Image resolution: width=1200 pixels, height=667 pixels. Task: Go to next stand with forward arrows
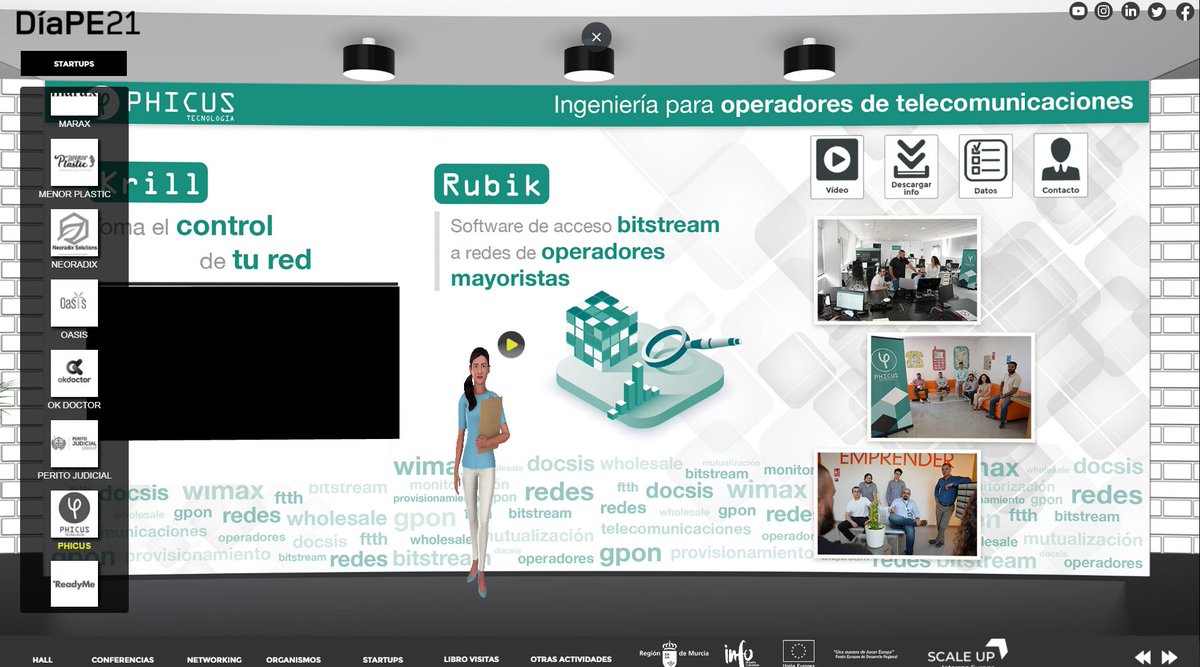tap(1168, 657)
